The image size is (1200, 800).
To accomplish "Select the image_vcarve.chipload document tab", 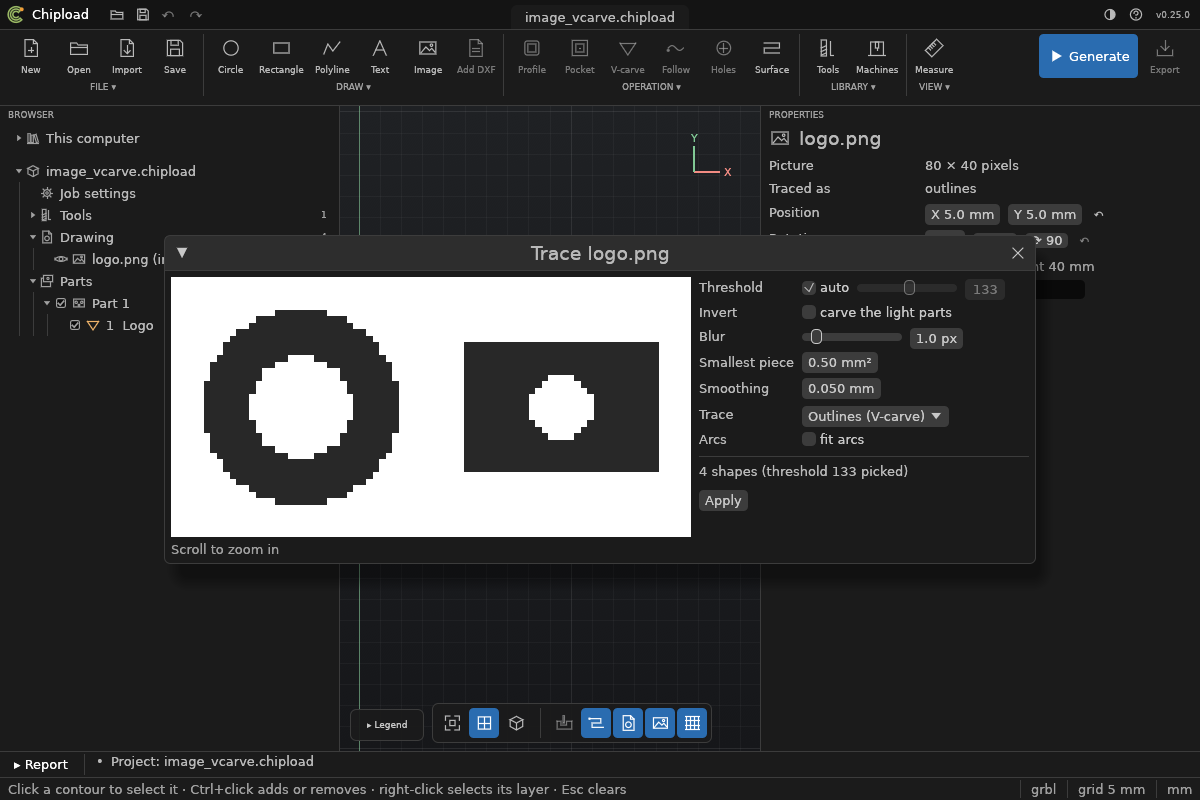I will pos(600,17).
